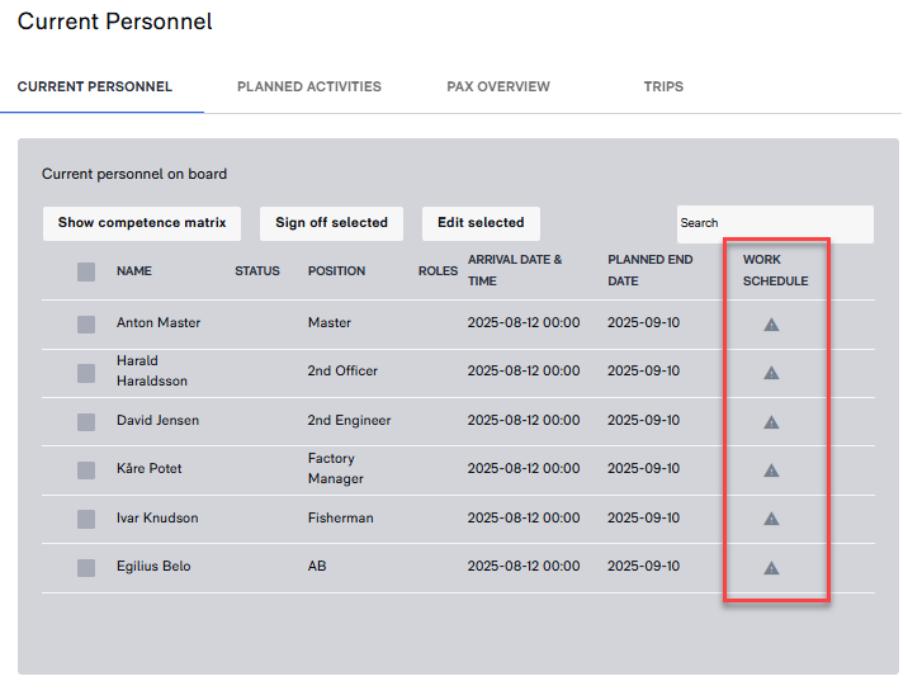Check the David Jensen row checkbox
Screen dimensions: 903x681
pyautogui.click(x=86, y=422)
